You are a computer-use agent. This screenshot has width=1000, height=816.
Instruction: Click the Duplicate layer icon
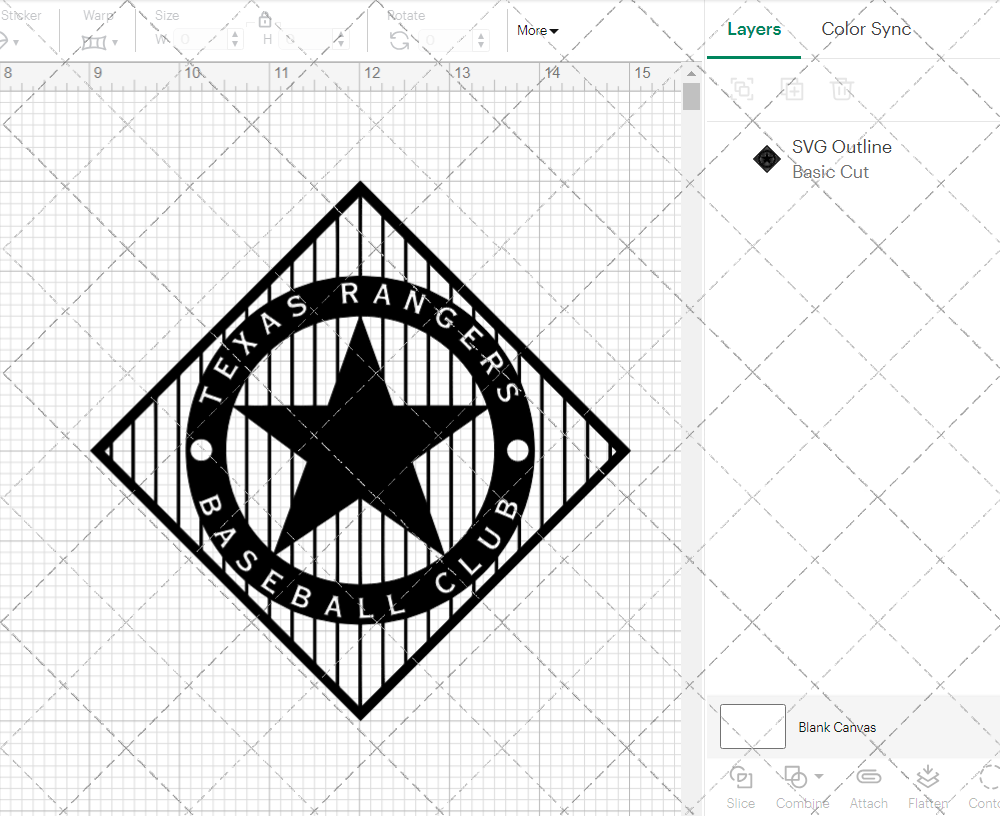coord(792,89)
